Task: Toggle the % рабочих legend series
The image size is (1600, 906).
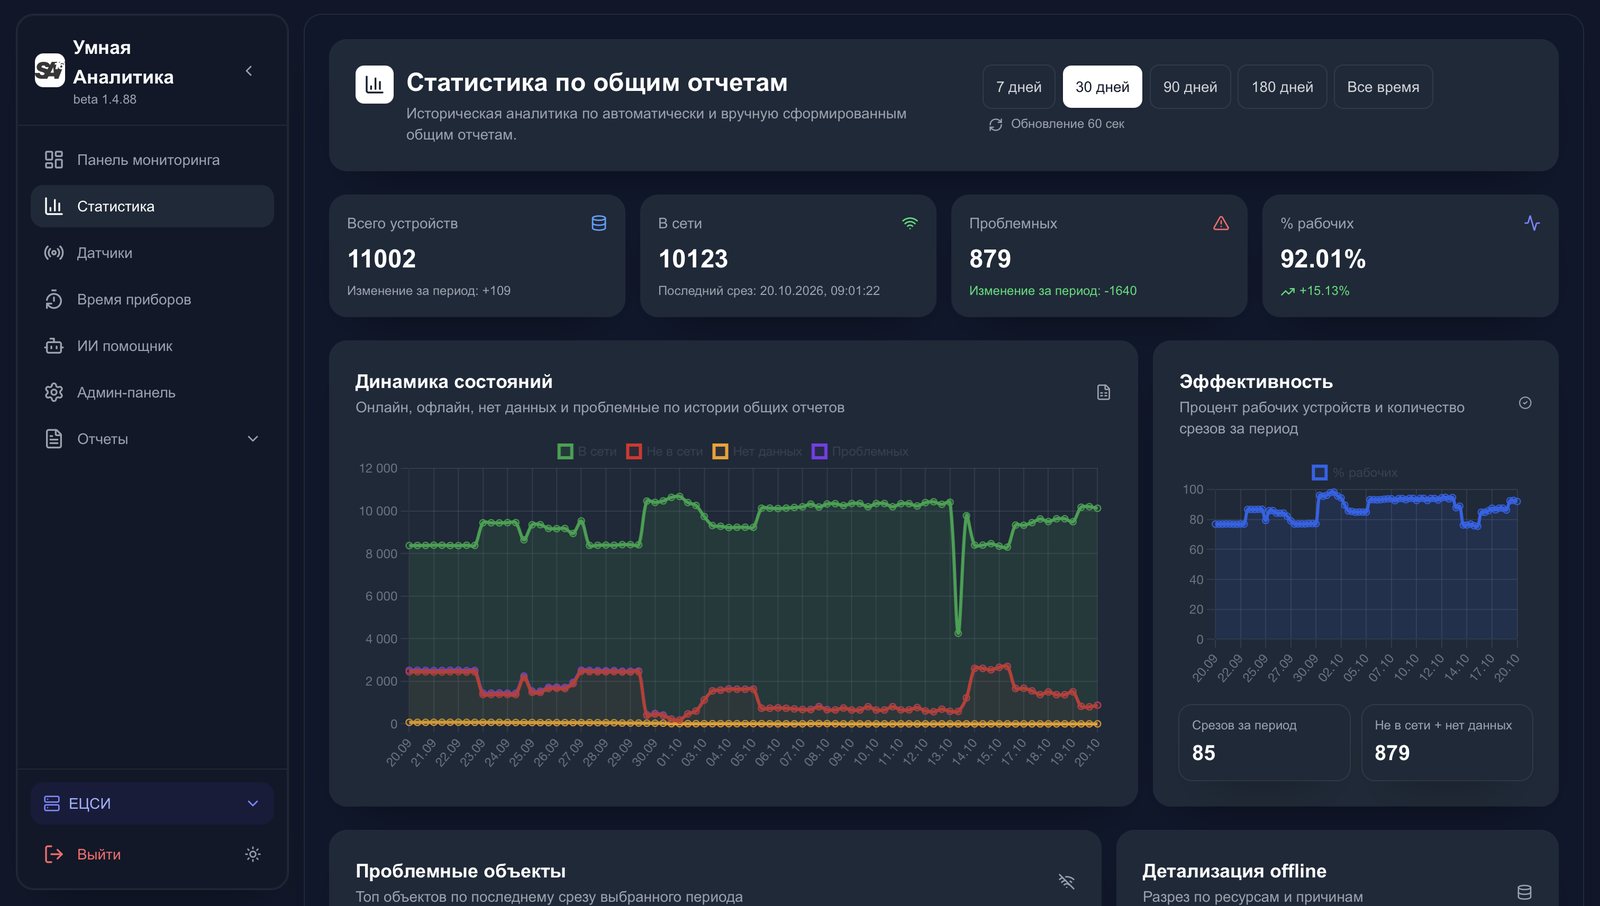Action: (1355, 472)
